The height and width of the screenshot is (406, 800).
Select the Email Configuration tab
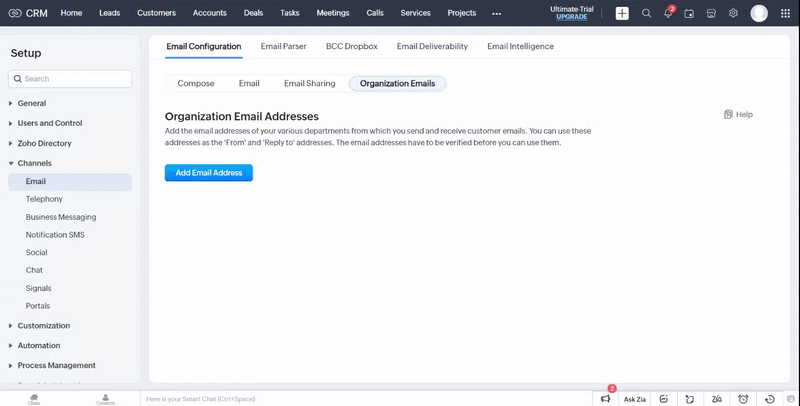204,46
